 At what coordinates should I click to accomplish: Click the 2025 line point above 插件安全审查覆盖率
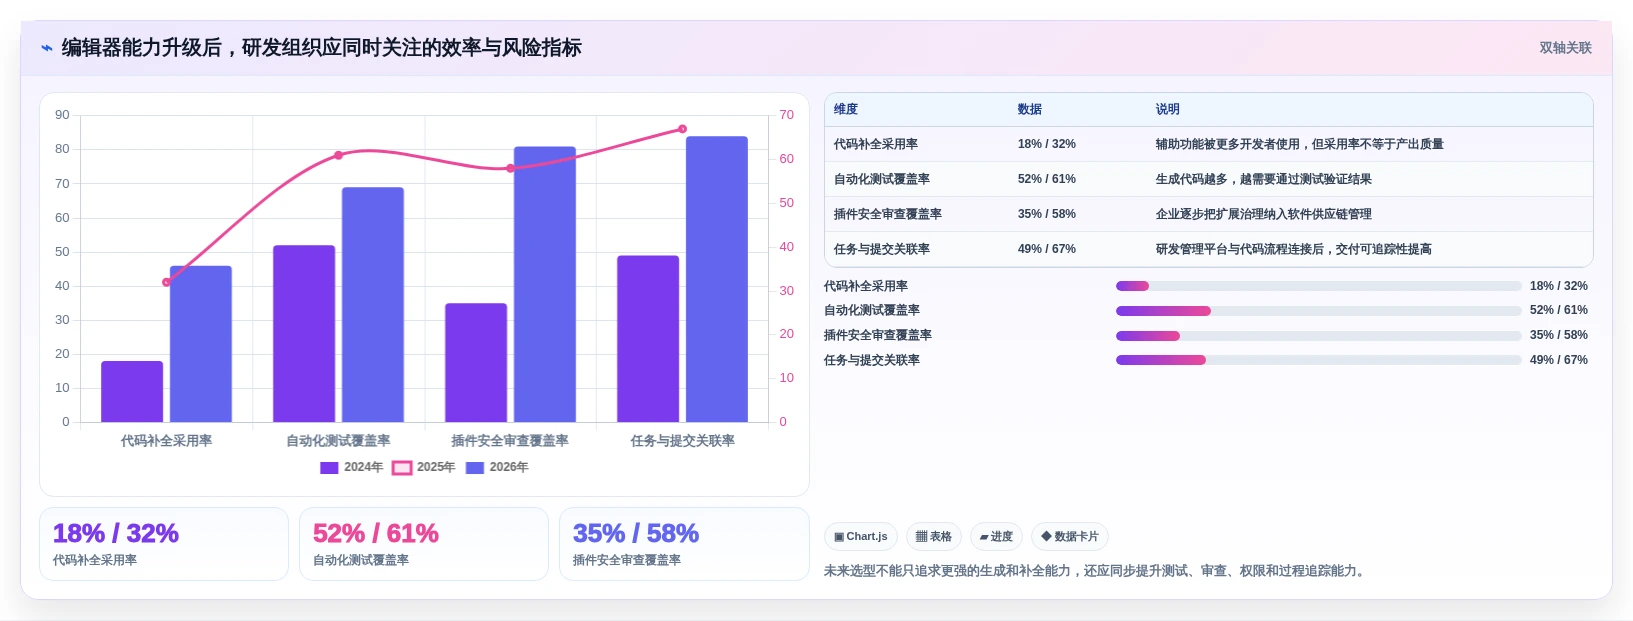click(x=510, y=168)
